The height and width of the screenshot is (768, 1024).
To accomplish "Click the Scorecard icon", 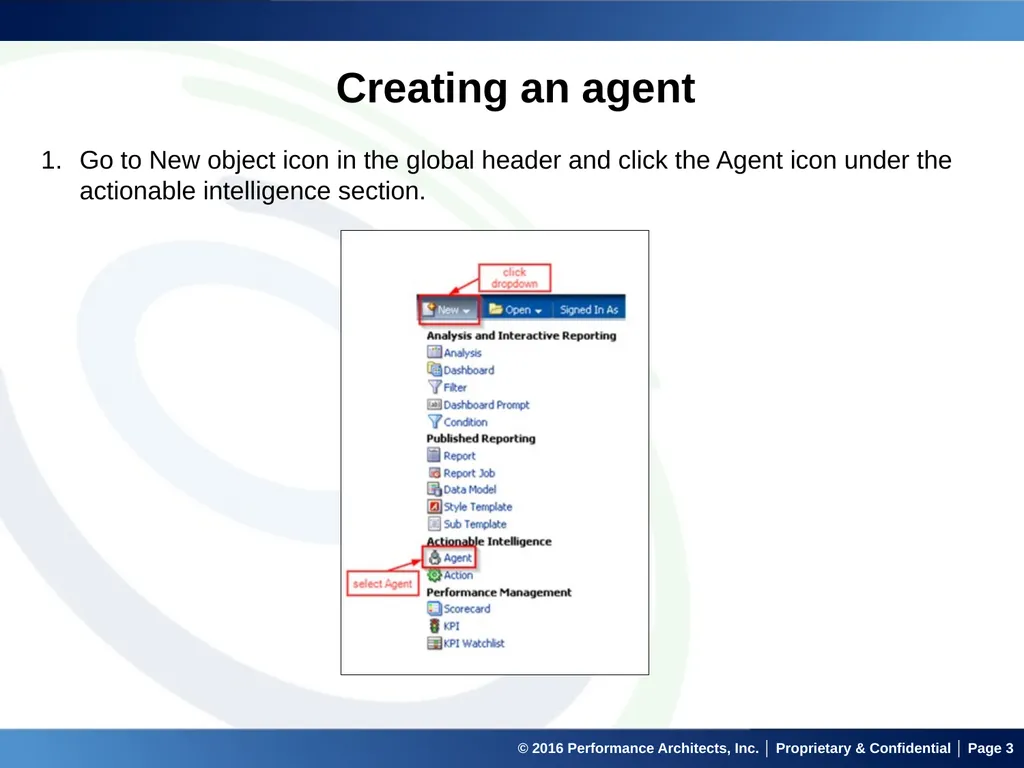I will click(434, 609).
